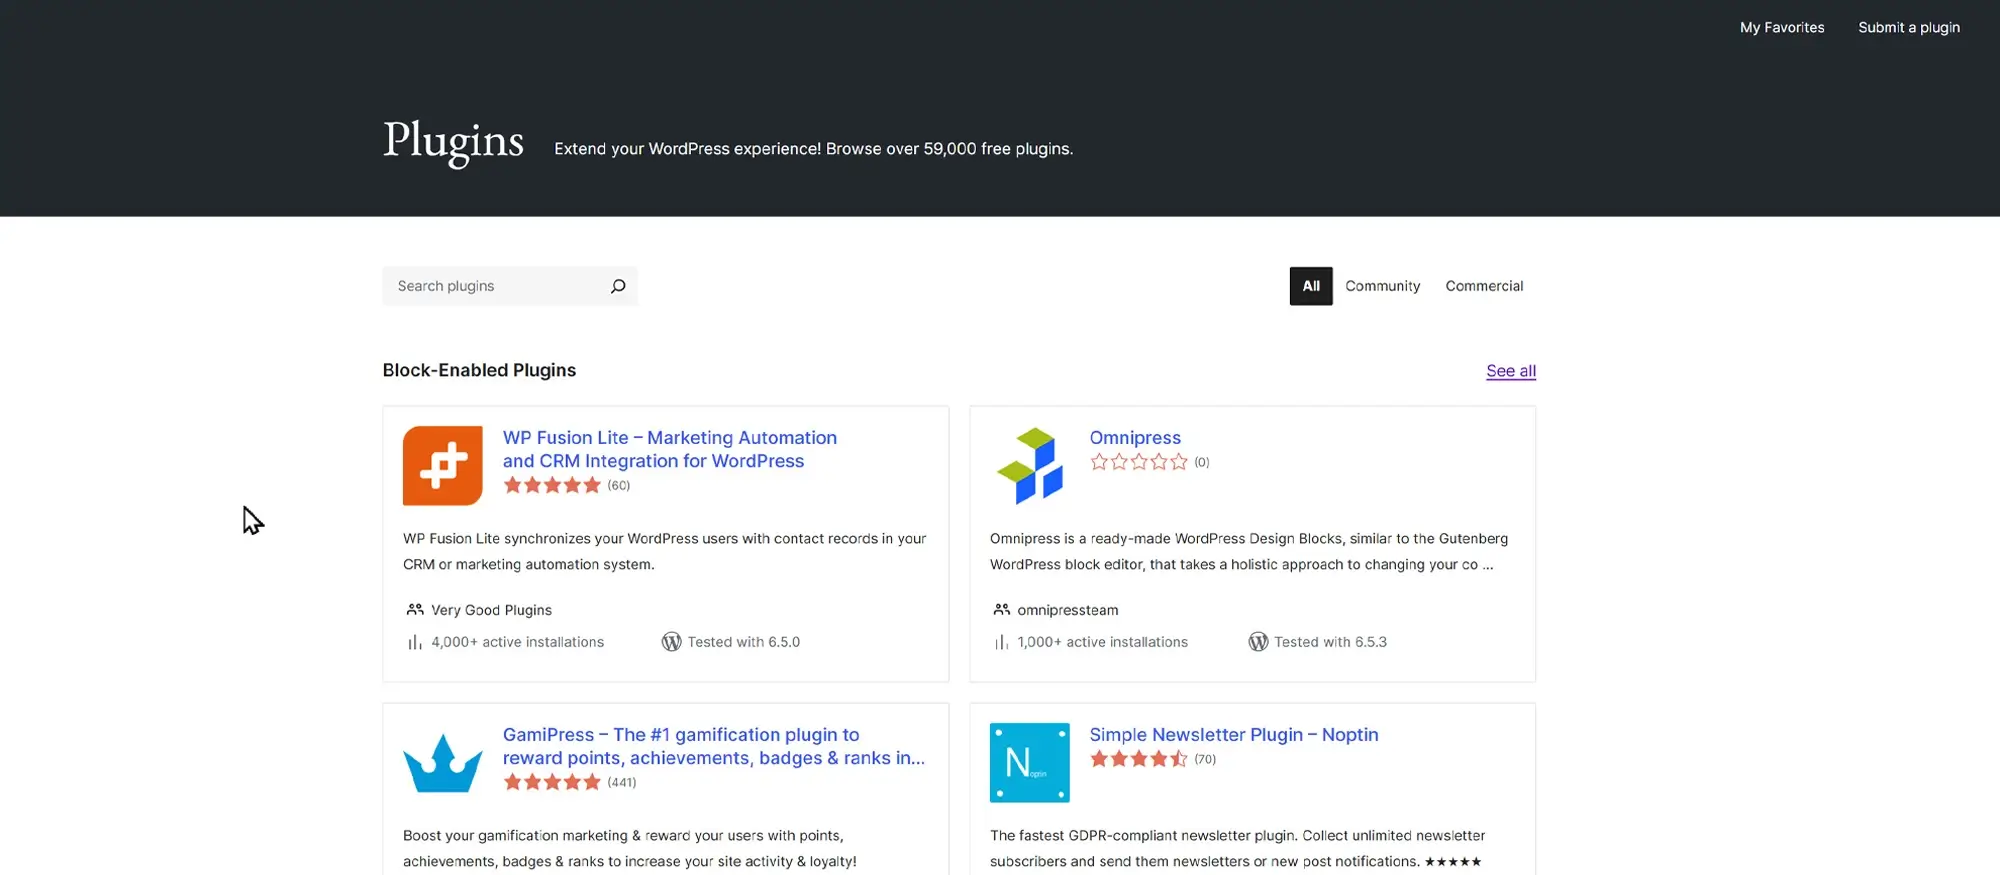Switch to the Community filter
The image size is (2000, 875).
1382,286
